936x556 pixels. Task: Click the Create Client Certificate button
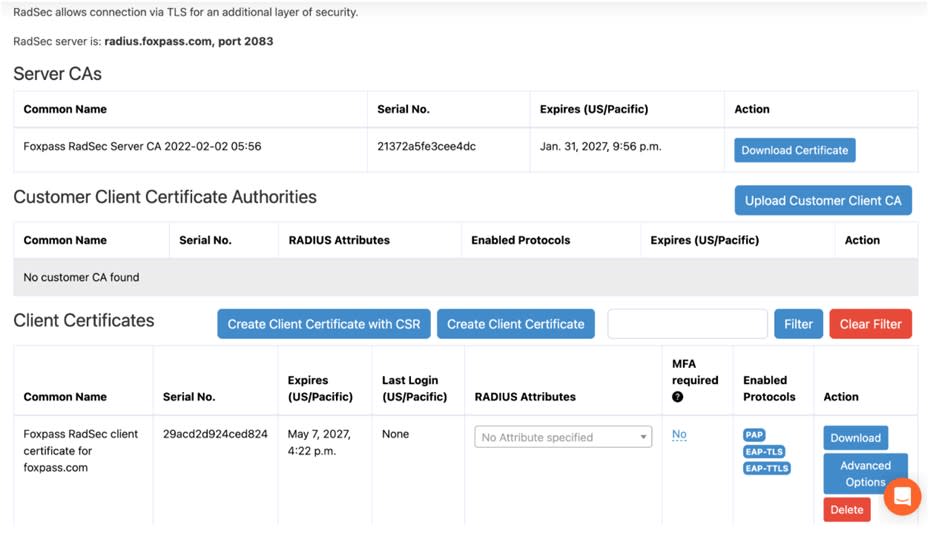(x=516, y=324)
